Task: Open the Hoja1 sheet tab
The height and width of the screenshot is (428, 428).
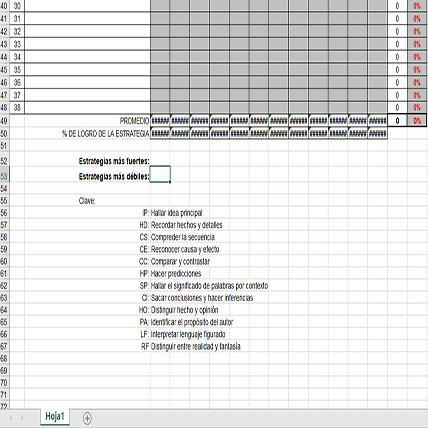Action: point(55,416)
